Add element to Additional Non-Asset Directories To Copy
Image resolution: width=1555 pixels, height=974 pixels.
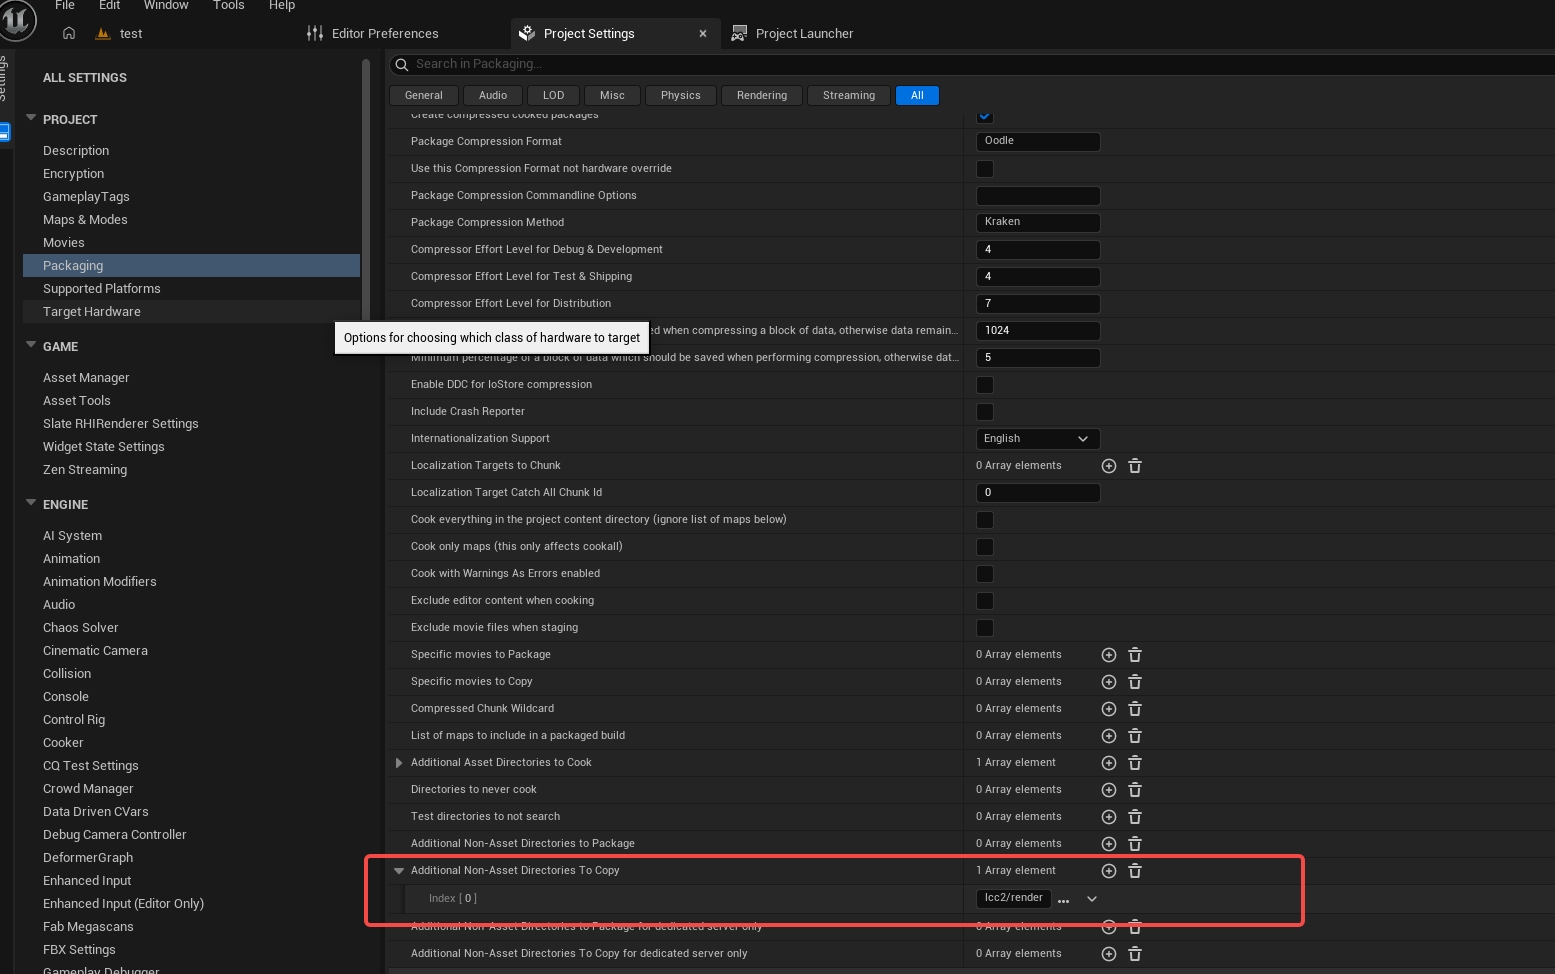(x=1108, y=871)
